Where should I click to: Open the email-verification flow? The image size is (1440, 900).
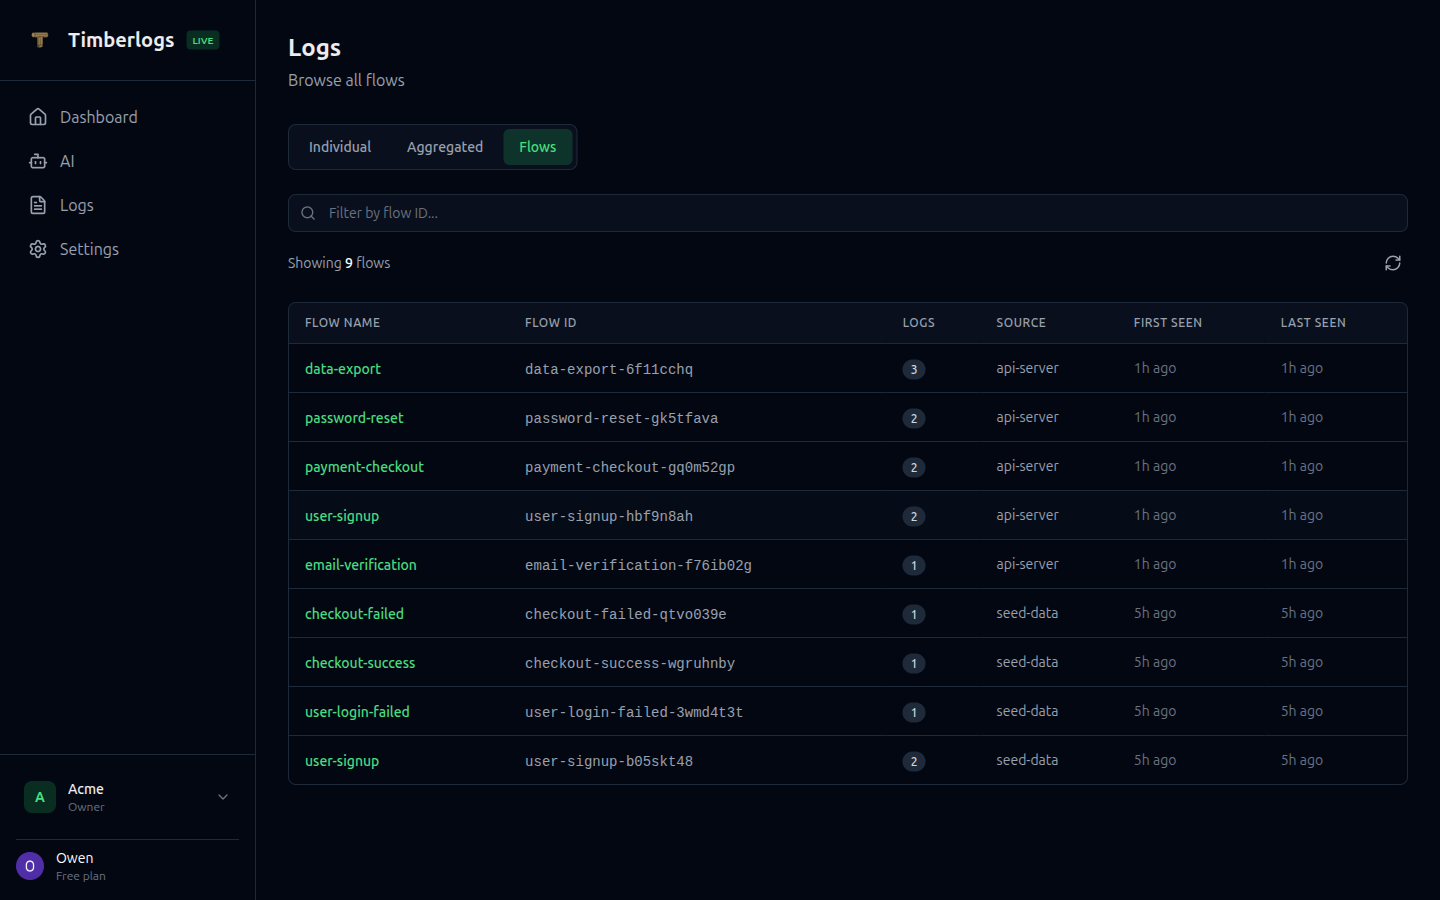(x=360, y=564)
